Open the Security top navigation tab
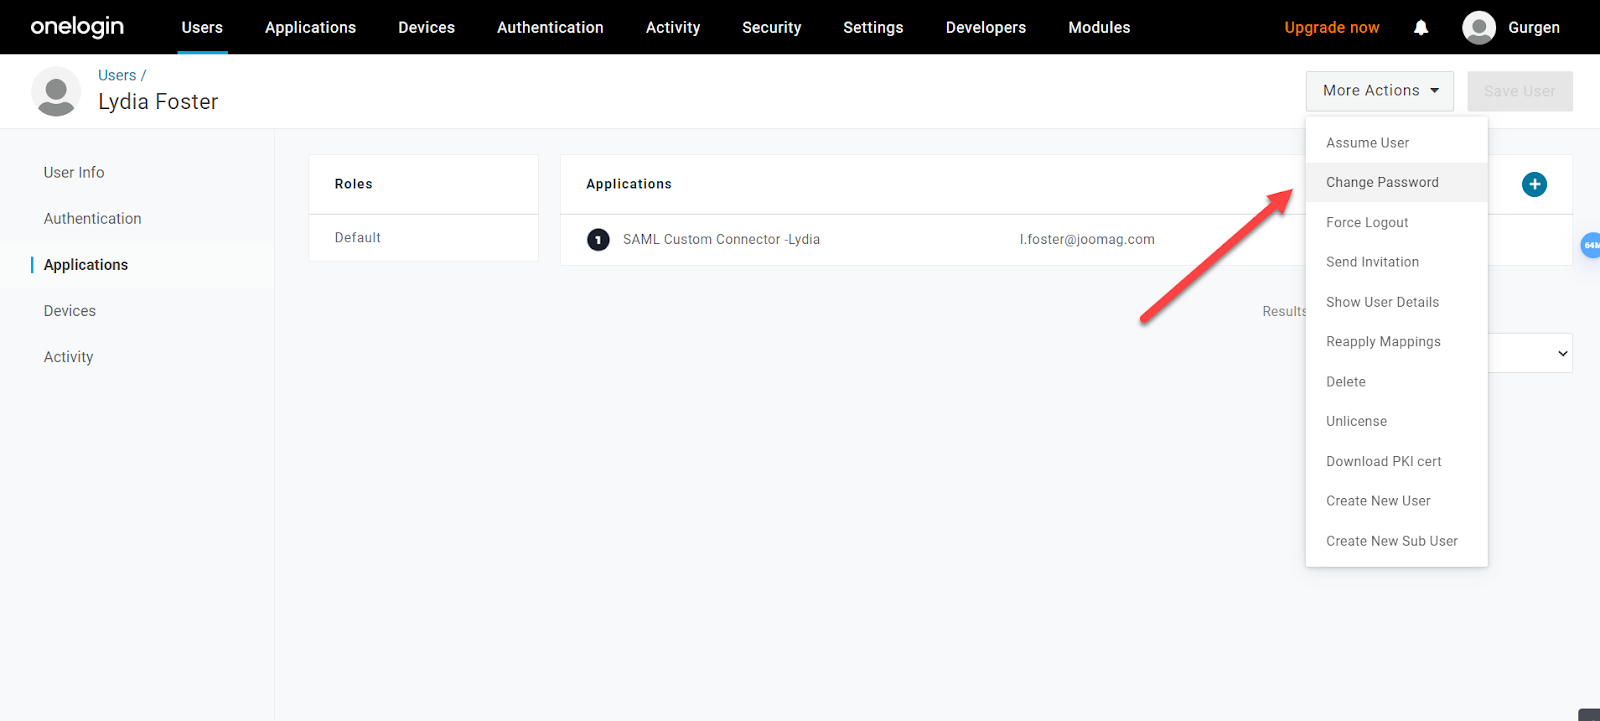1600x721 pixels. pyautogui.click(x=771, y=28)
